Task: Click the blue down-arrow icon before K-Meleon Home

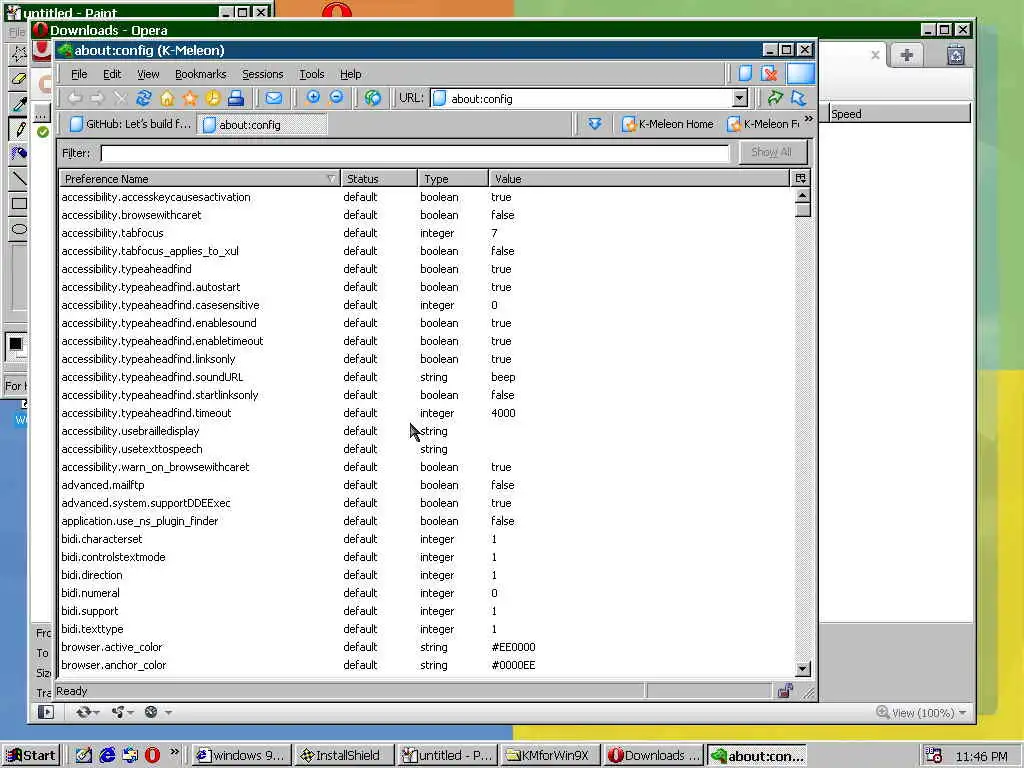Action: click(594, 123)
